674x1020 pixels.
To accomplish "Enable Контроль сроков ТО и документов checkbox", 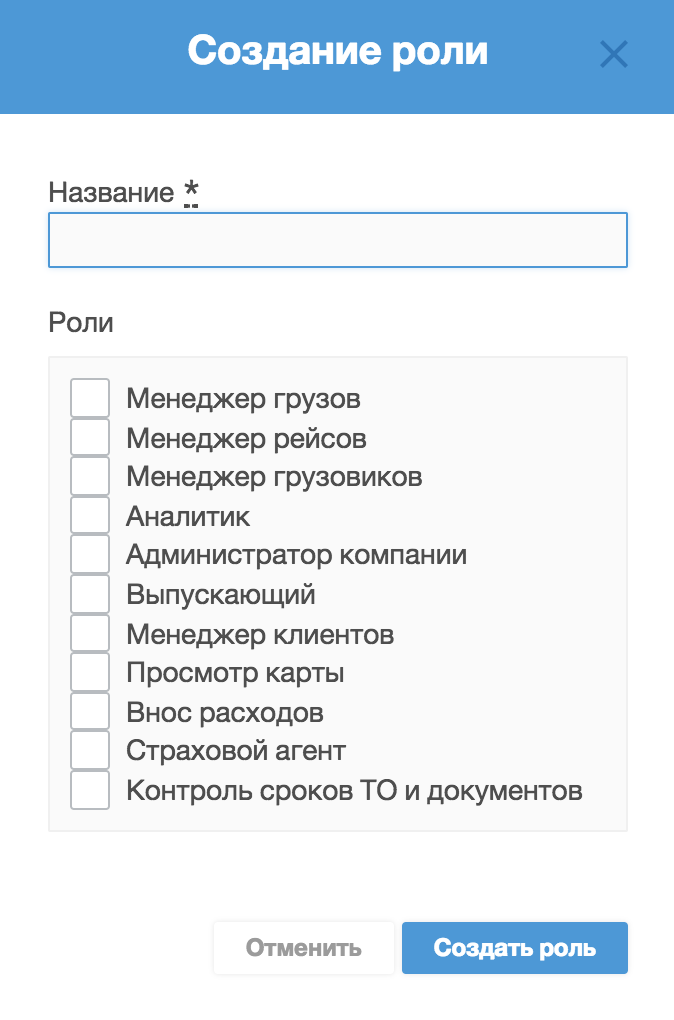I will tap(90, 791).
